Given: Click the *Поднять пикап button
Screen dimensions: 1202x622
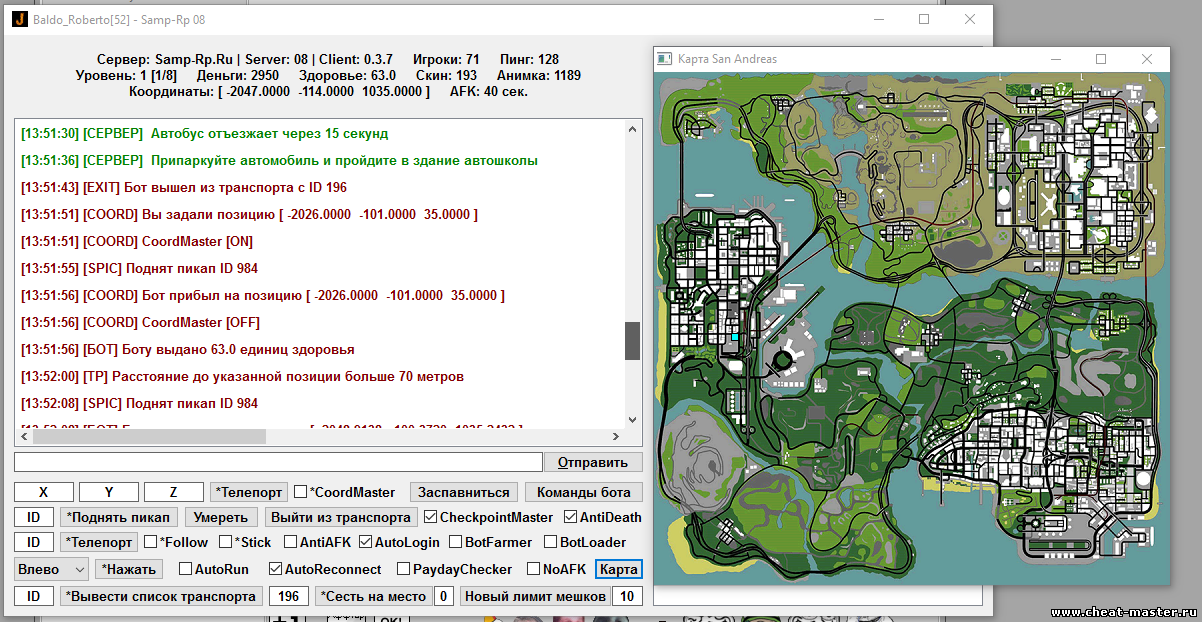Looking at the screenshot, I should 119,517.
